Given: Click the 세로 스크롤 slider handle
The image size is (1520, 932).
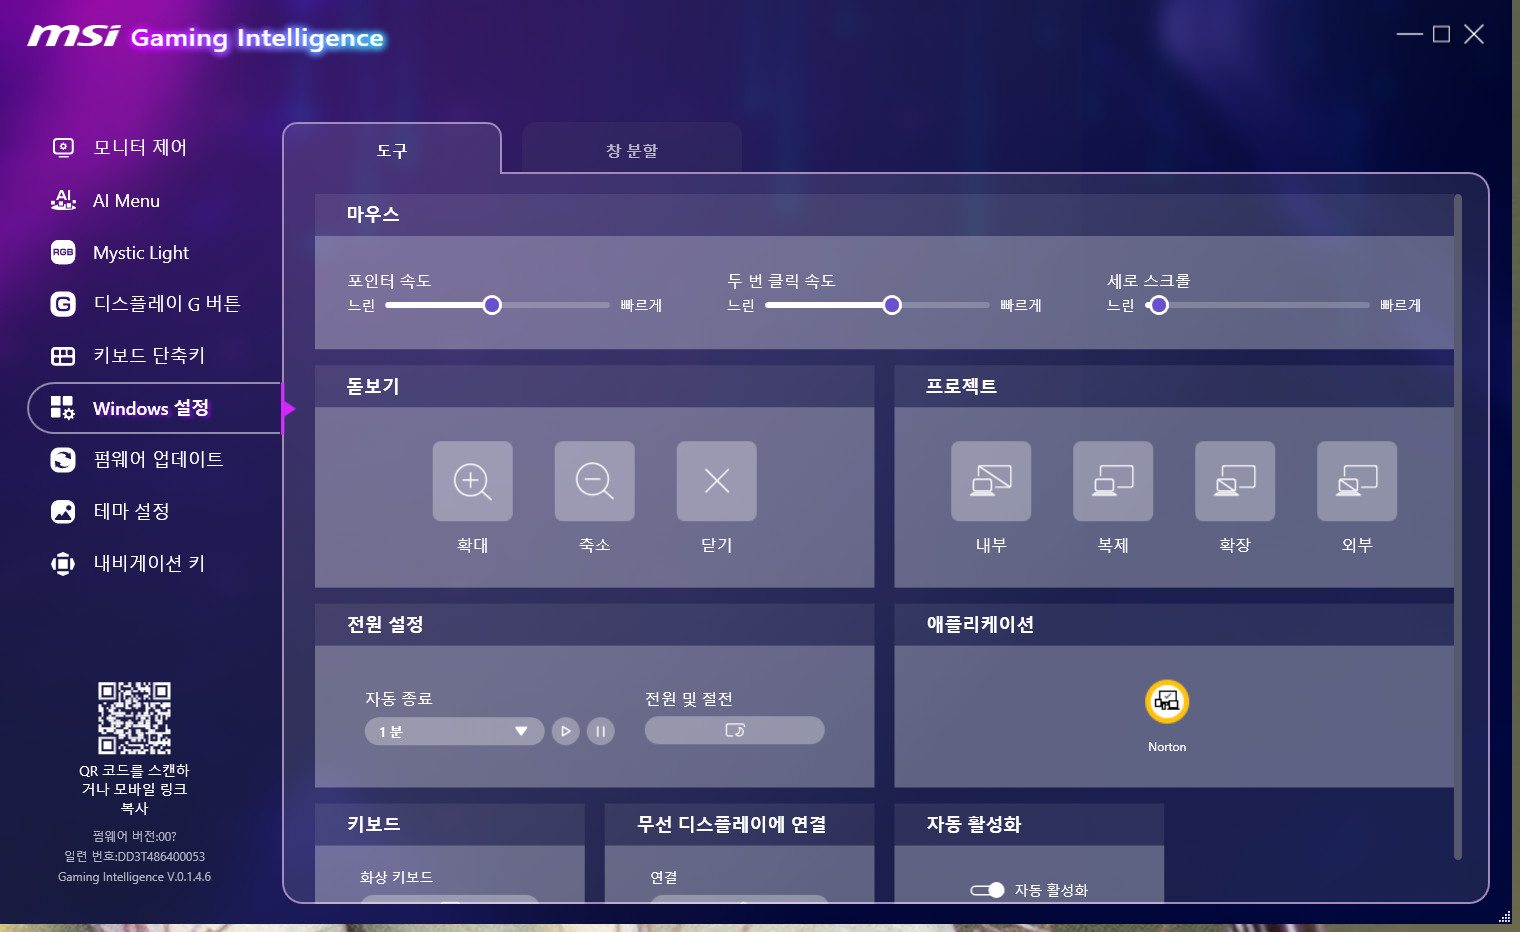Looking at the screenshot, I should [x=1158, y=305].
